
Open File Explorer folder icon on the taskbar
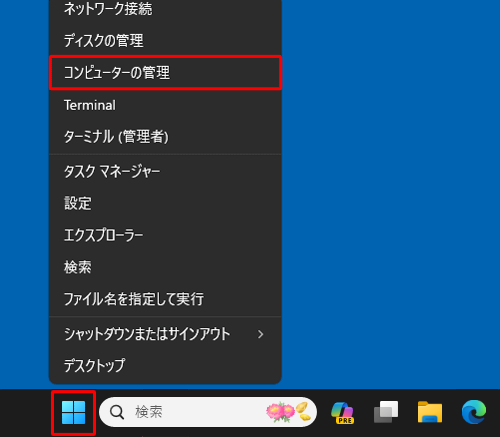tap(430, 412)
